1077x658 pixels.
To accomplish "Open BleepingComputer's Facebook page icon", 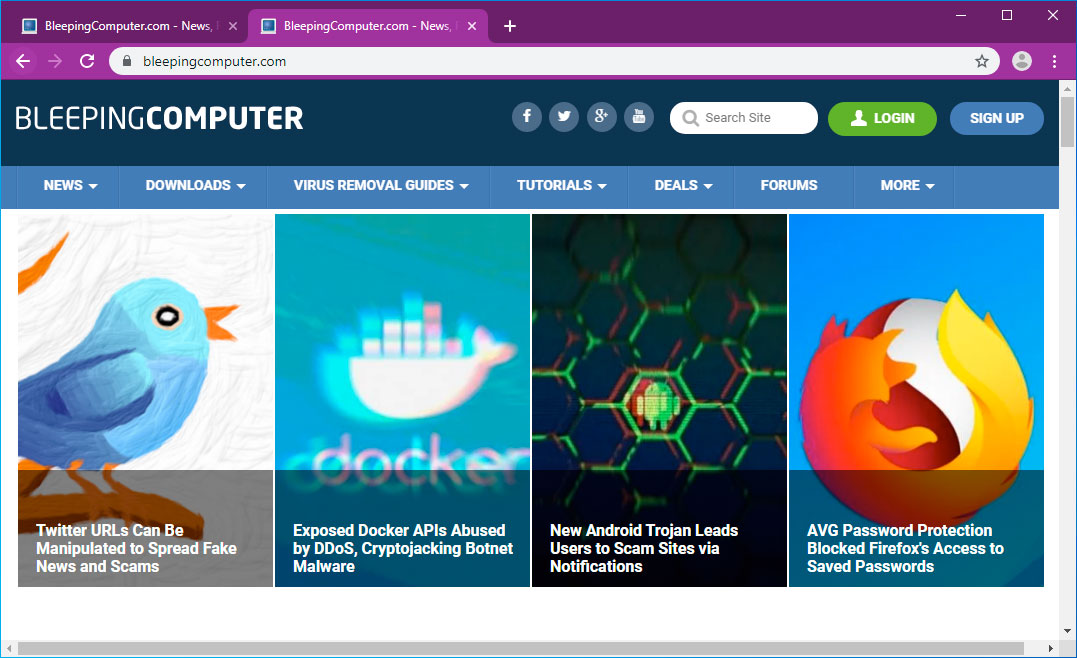I will [x=527, y=117].
